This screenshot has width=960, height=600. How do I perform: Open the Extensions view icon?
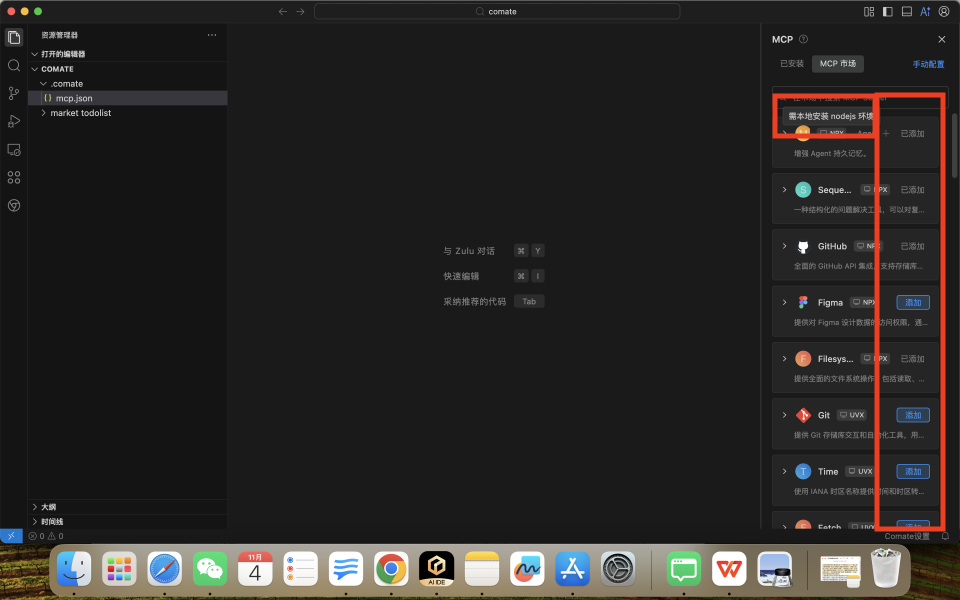tap(14, 177)
